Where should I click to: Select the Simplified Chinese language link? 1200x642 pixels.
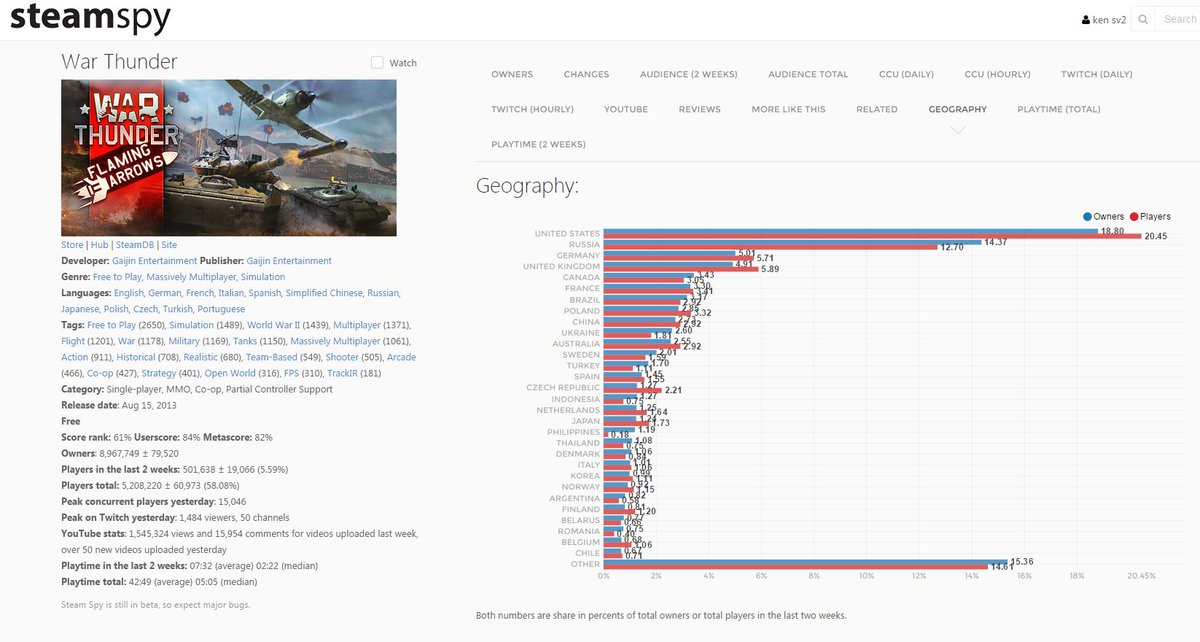coord(326,293)
